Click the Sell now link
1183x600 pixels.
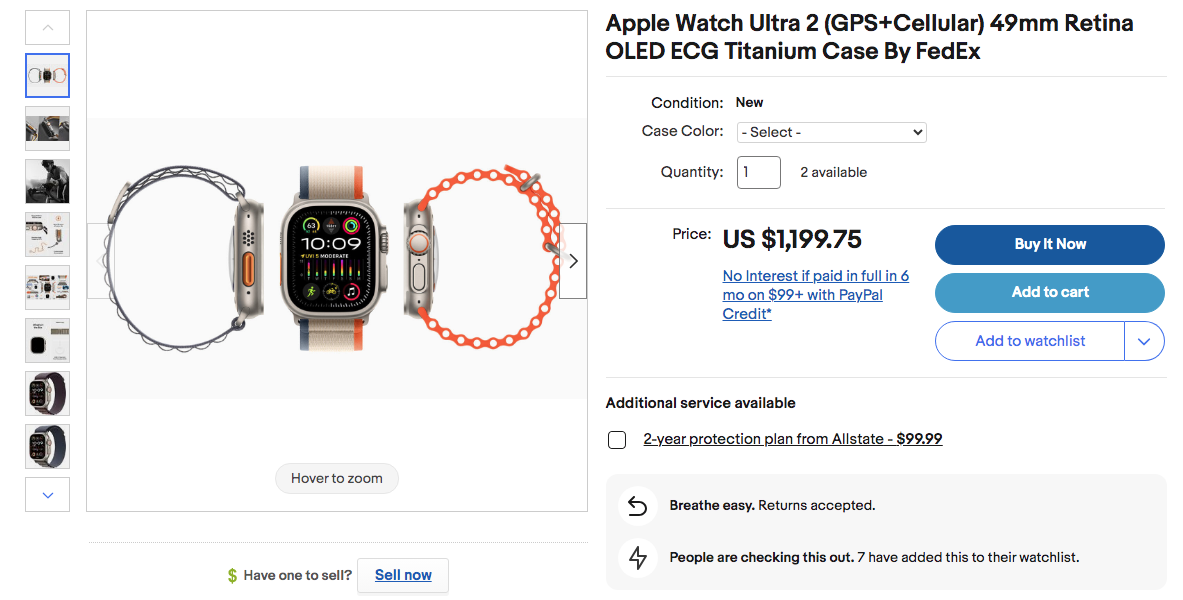pos(403,575)
